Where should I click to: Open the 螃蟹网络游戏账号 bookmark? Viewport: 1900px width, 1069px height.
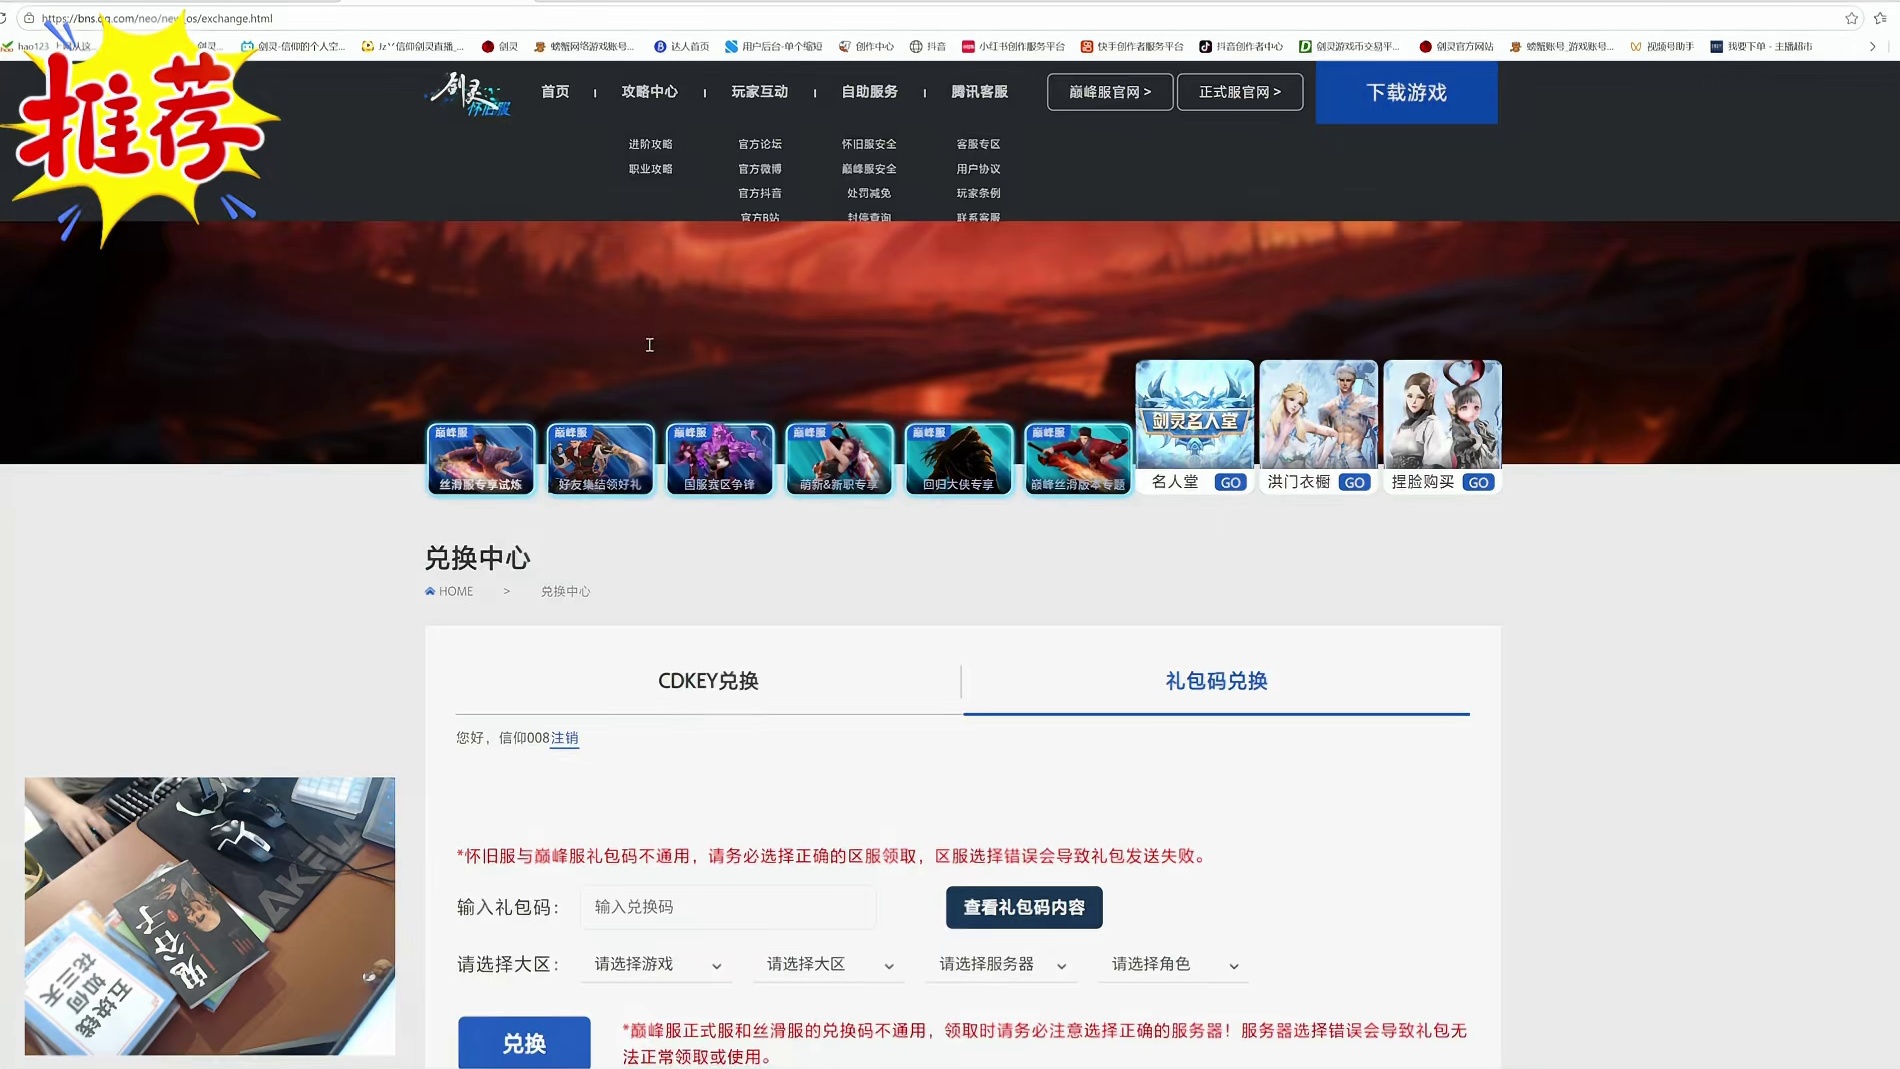[x=584, y=46]
